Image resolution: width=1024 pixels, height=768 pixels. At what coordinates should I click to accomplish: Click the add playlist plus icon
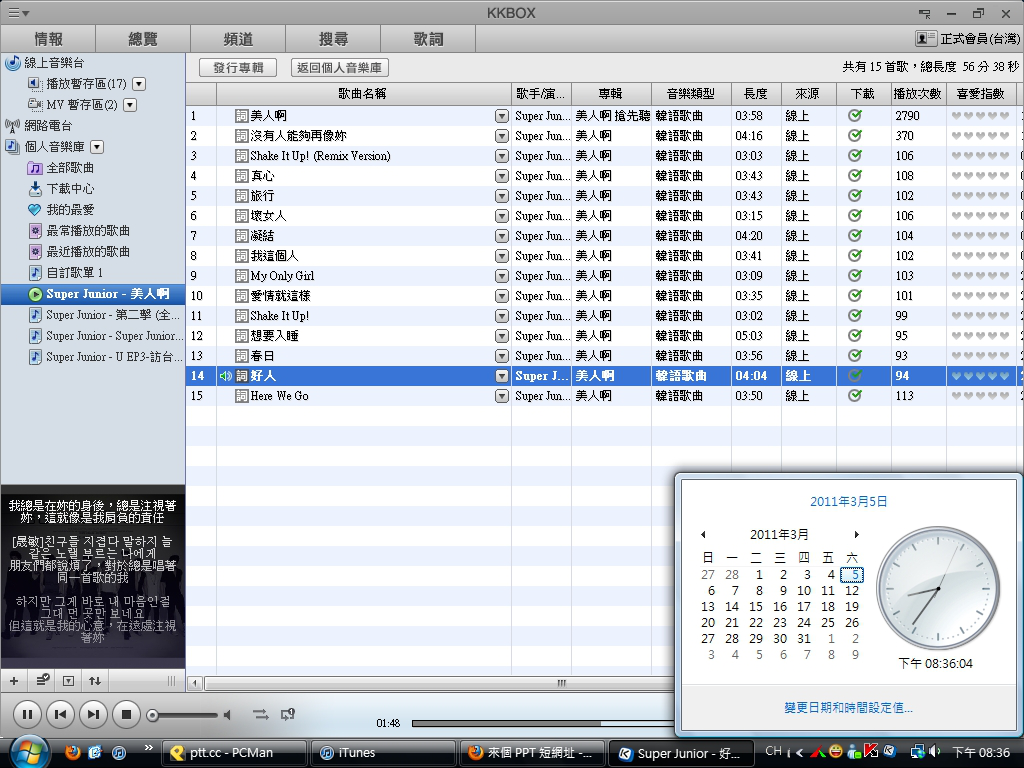pos(14,681)
